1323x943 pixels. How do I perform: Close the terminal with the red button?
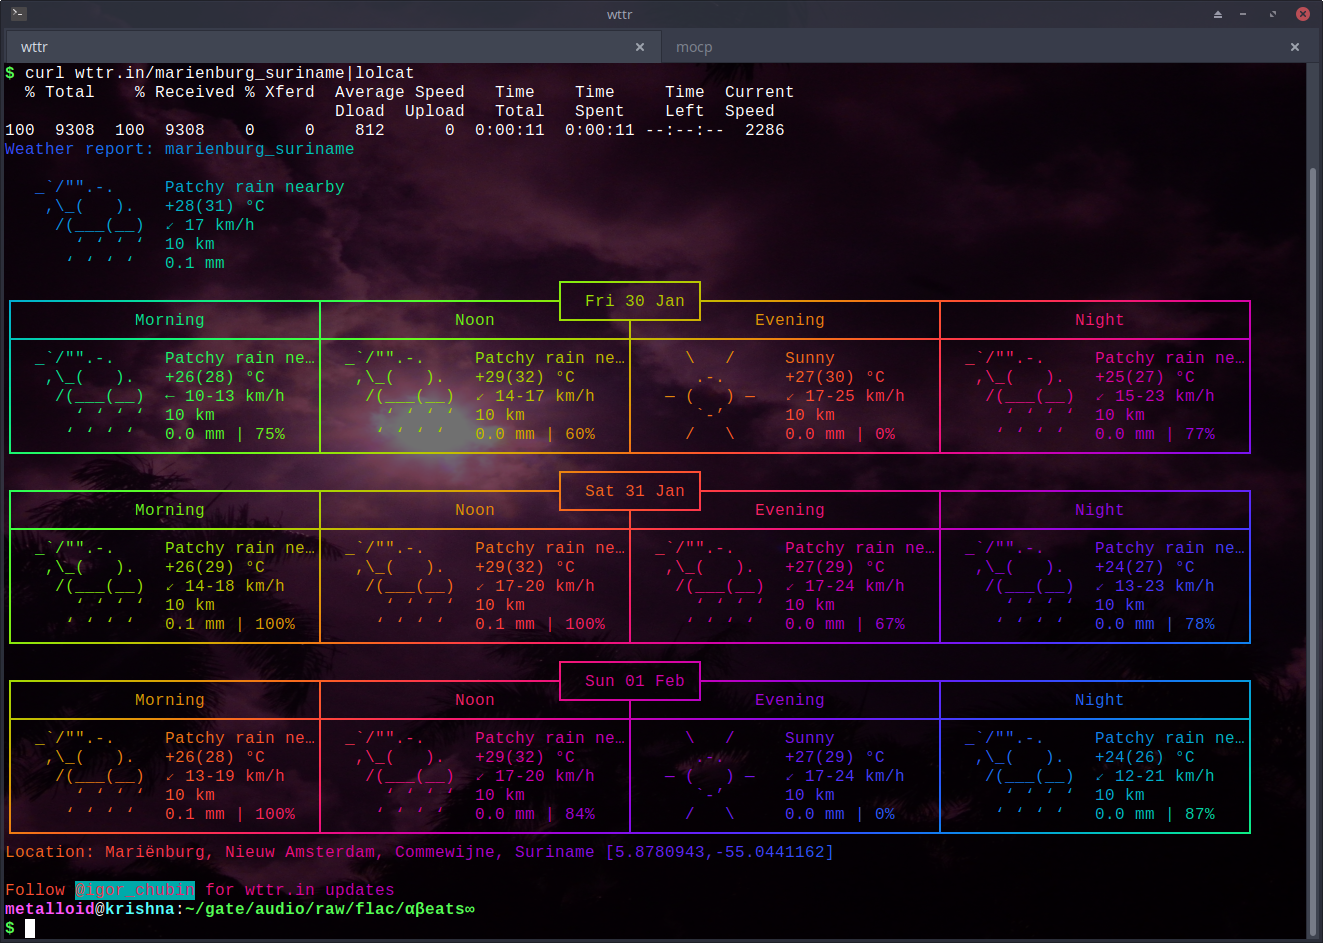tap(1302, 14)
